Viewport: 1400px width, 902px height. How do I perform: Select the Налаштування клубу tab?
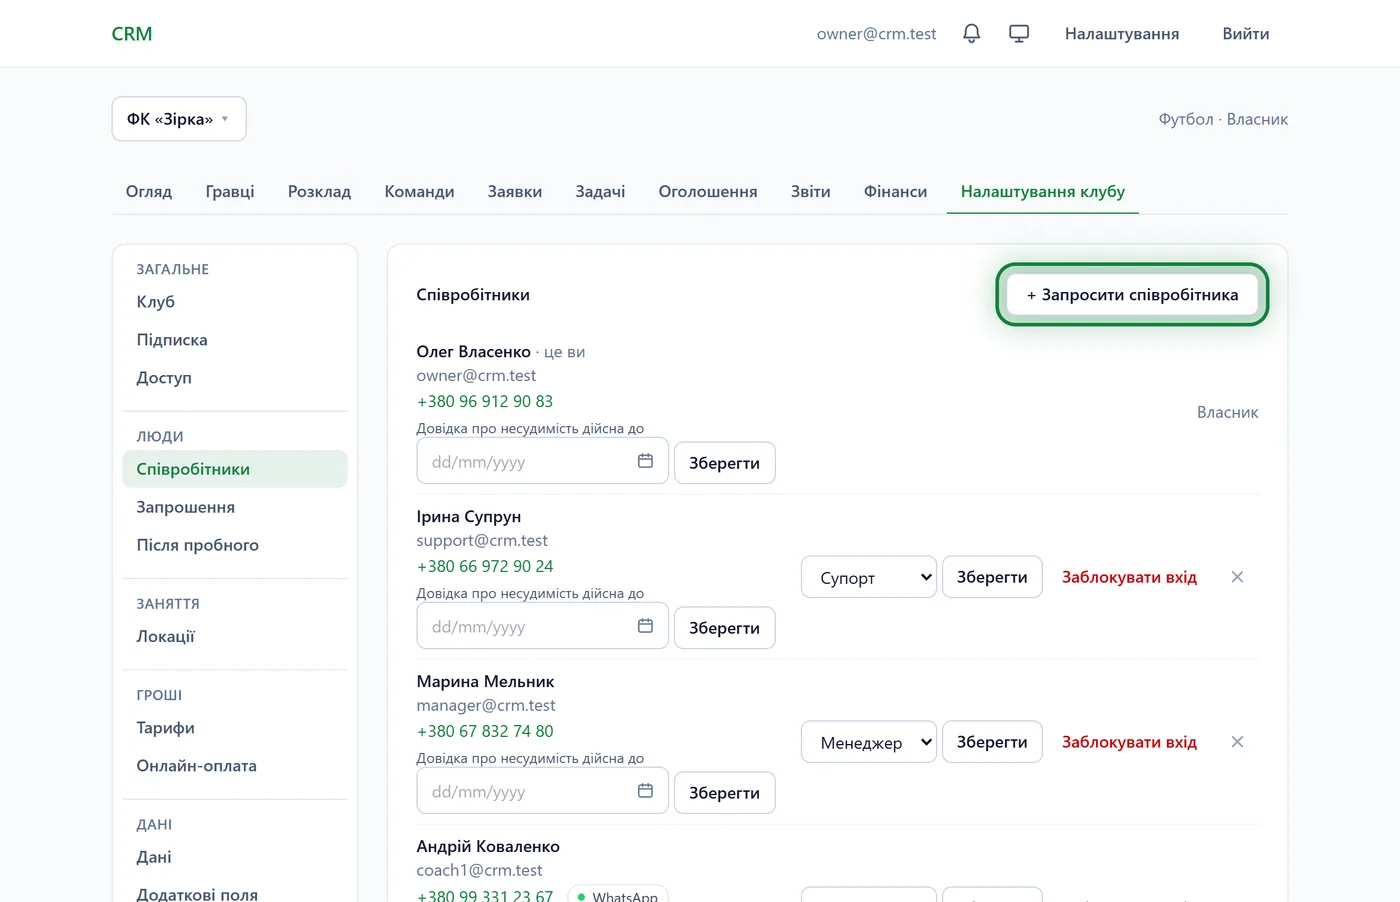pyautogui.click(x=1043, y=192)
